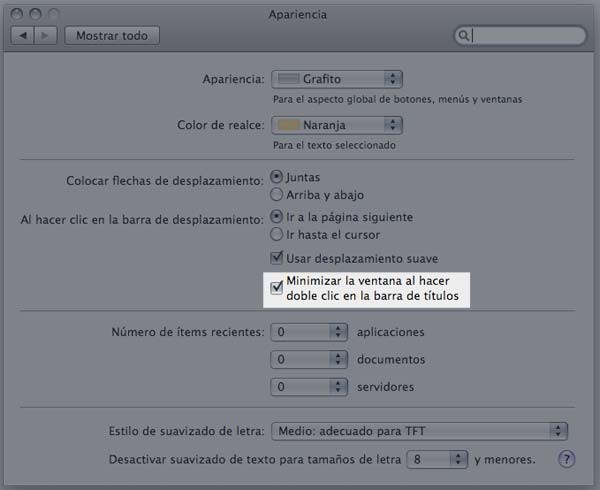This screenshot has width=600, height=490.
Task: Click the text Para el texto seleccionado
Action: tap(334, 145)
